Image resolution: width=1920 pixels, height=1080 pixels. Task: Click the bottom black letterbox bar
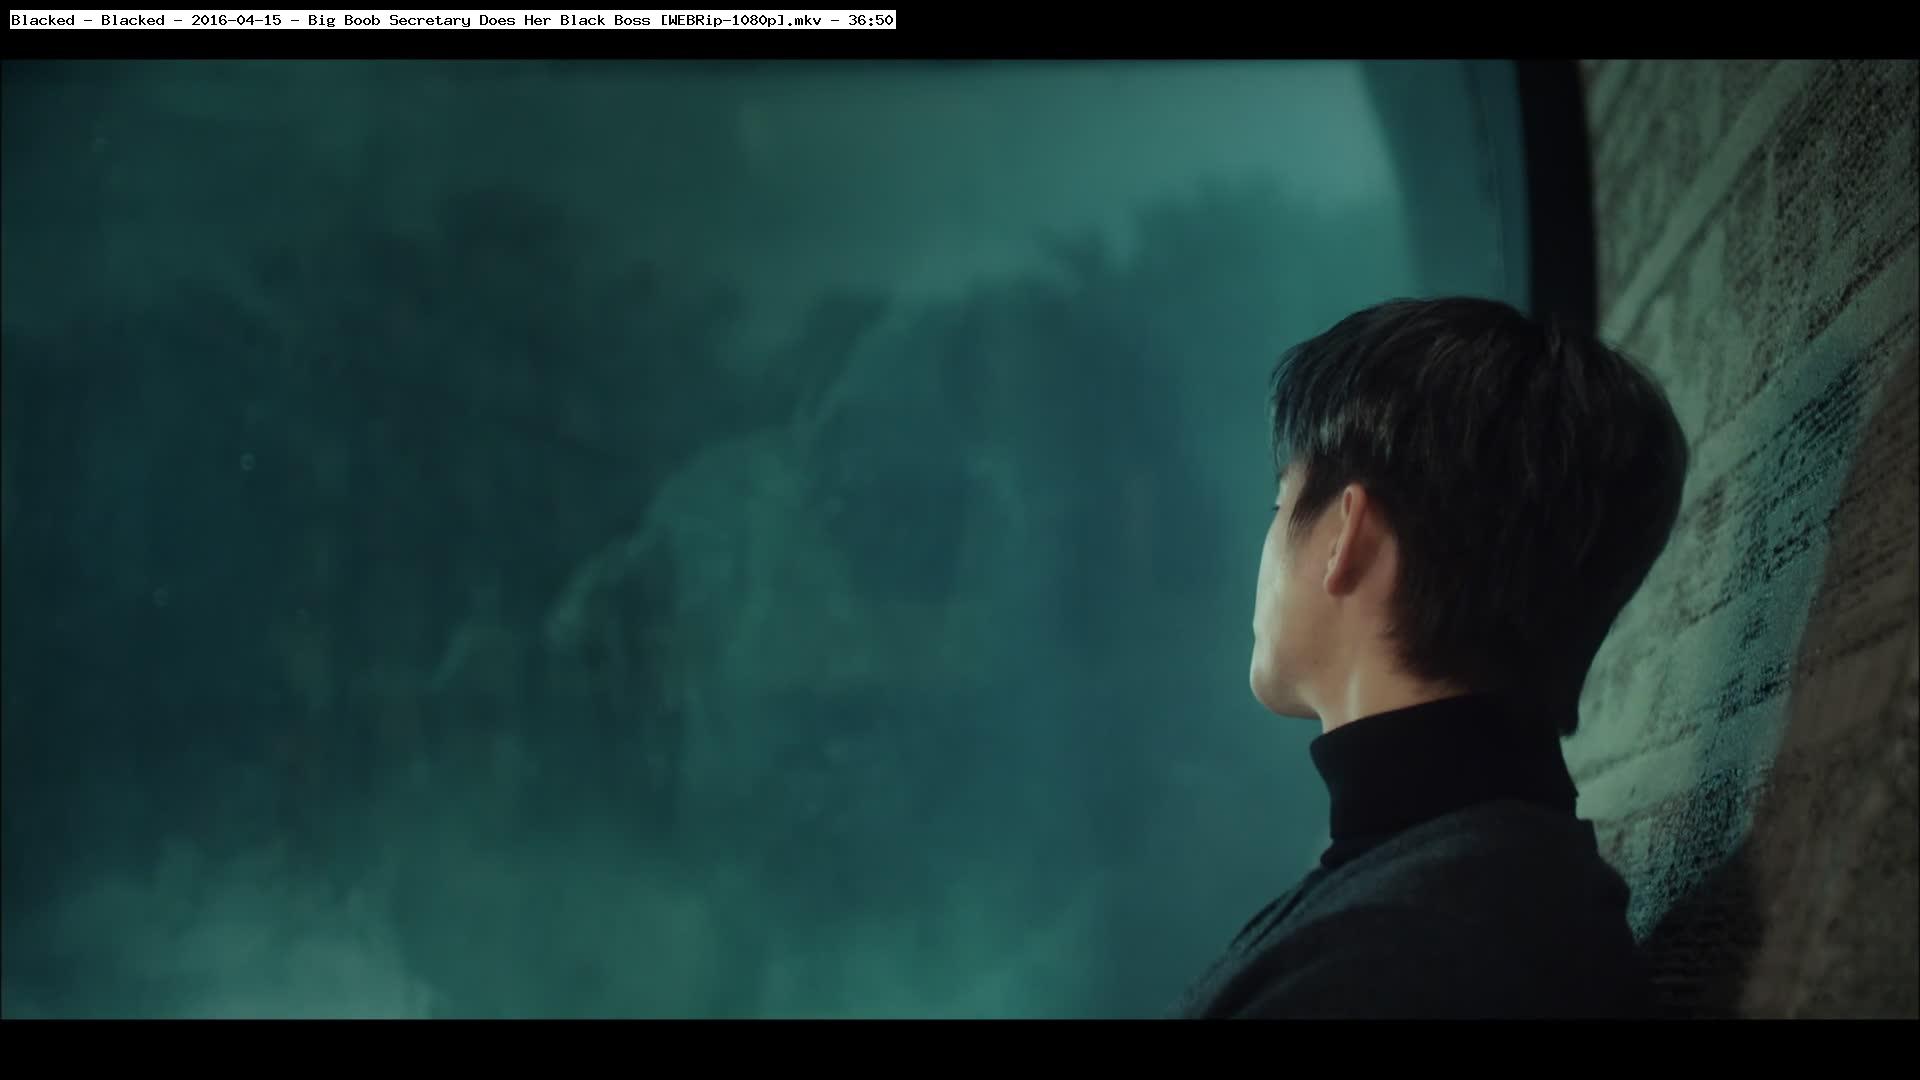960,1050
